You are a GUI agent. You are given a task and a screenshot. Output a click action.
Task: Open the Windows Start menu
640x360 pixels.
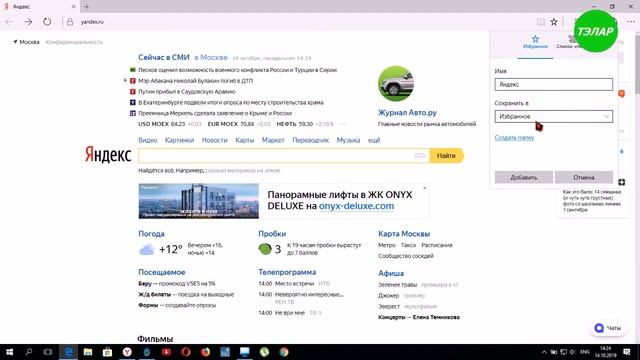pyautogui.click(x=9, y=352)
